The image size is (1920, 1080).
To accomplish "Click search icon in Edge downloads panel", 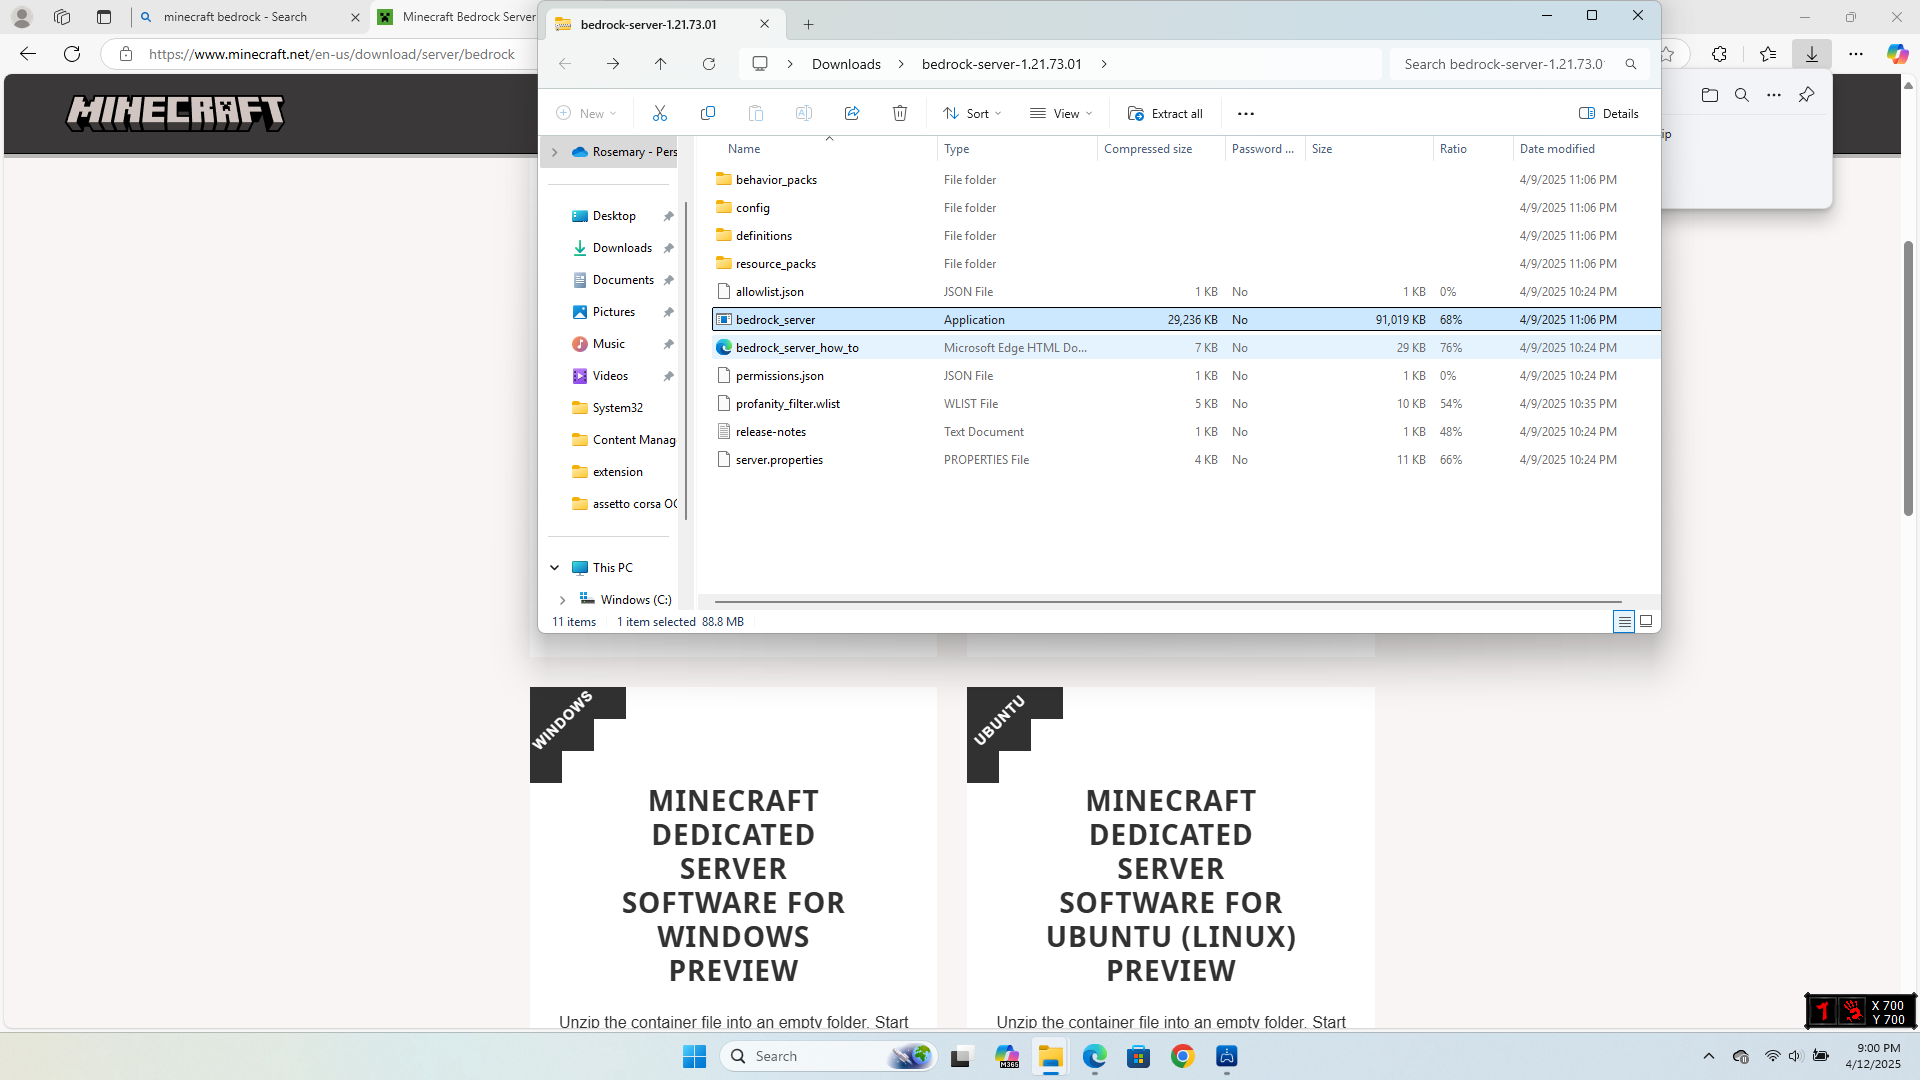I will [x=1742, y=95].
